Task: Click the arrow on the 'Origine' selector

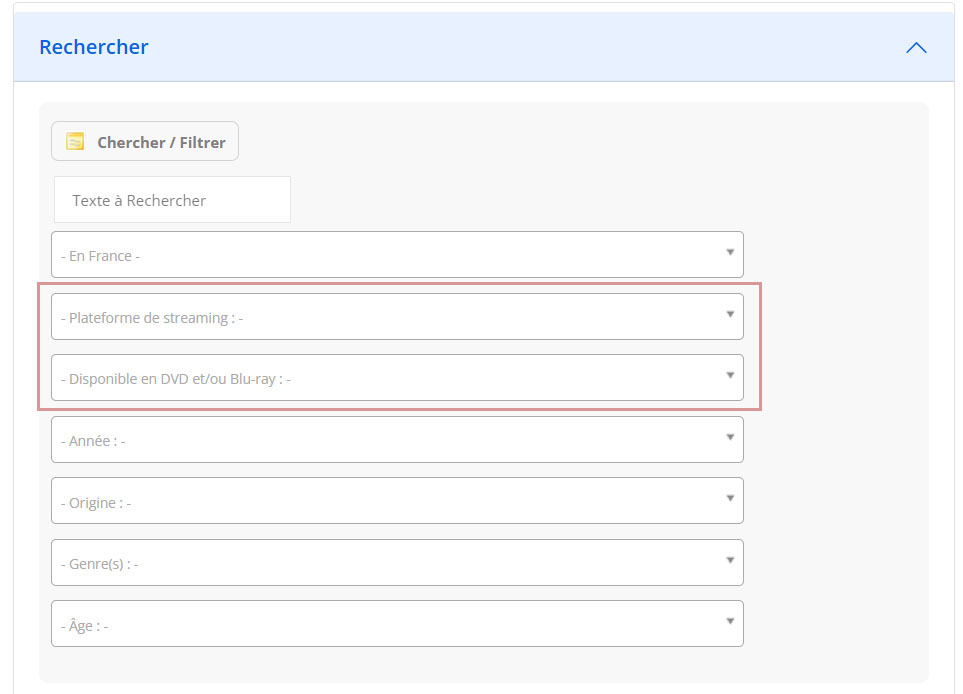Action: tap(731, 501)
